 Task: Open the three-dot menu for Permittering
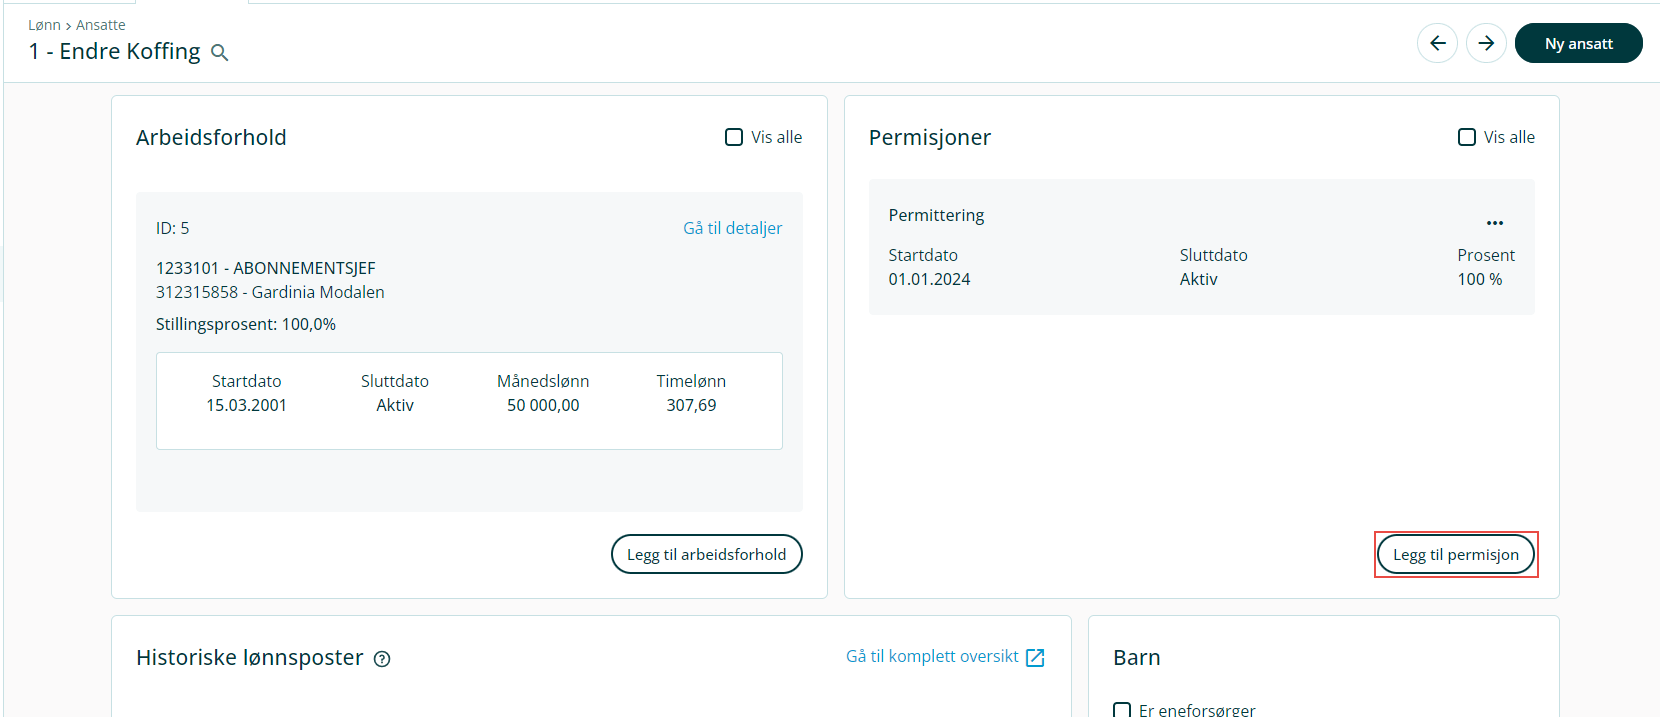[1494, 223]
